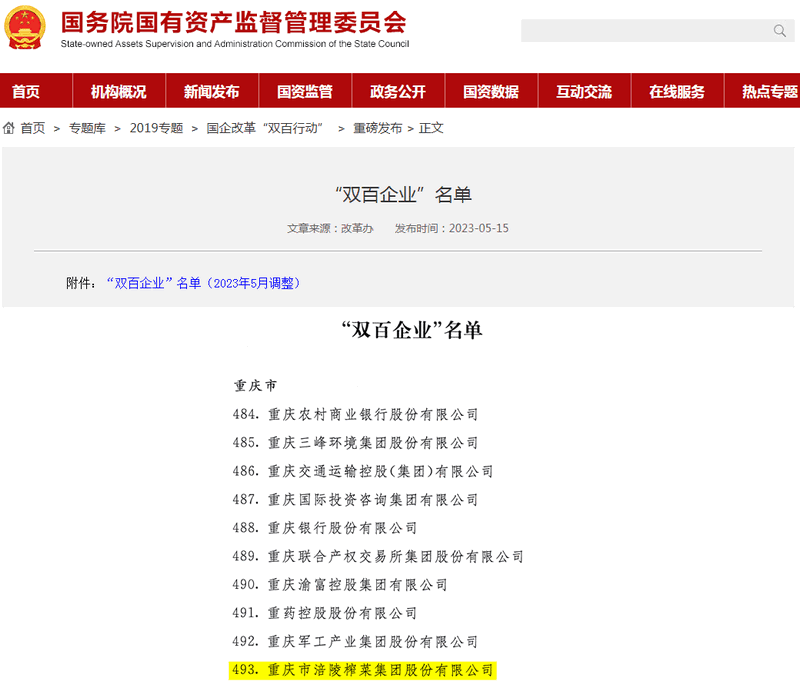Click the English commission name subtitle
This screenshot has width=800, height=688.
[x=235, y=44]
